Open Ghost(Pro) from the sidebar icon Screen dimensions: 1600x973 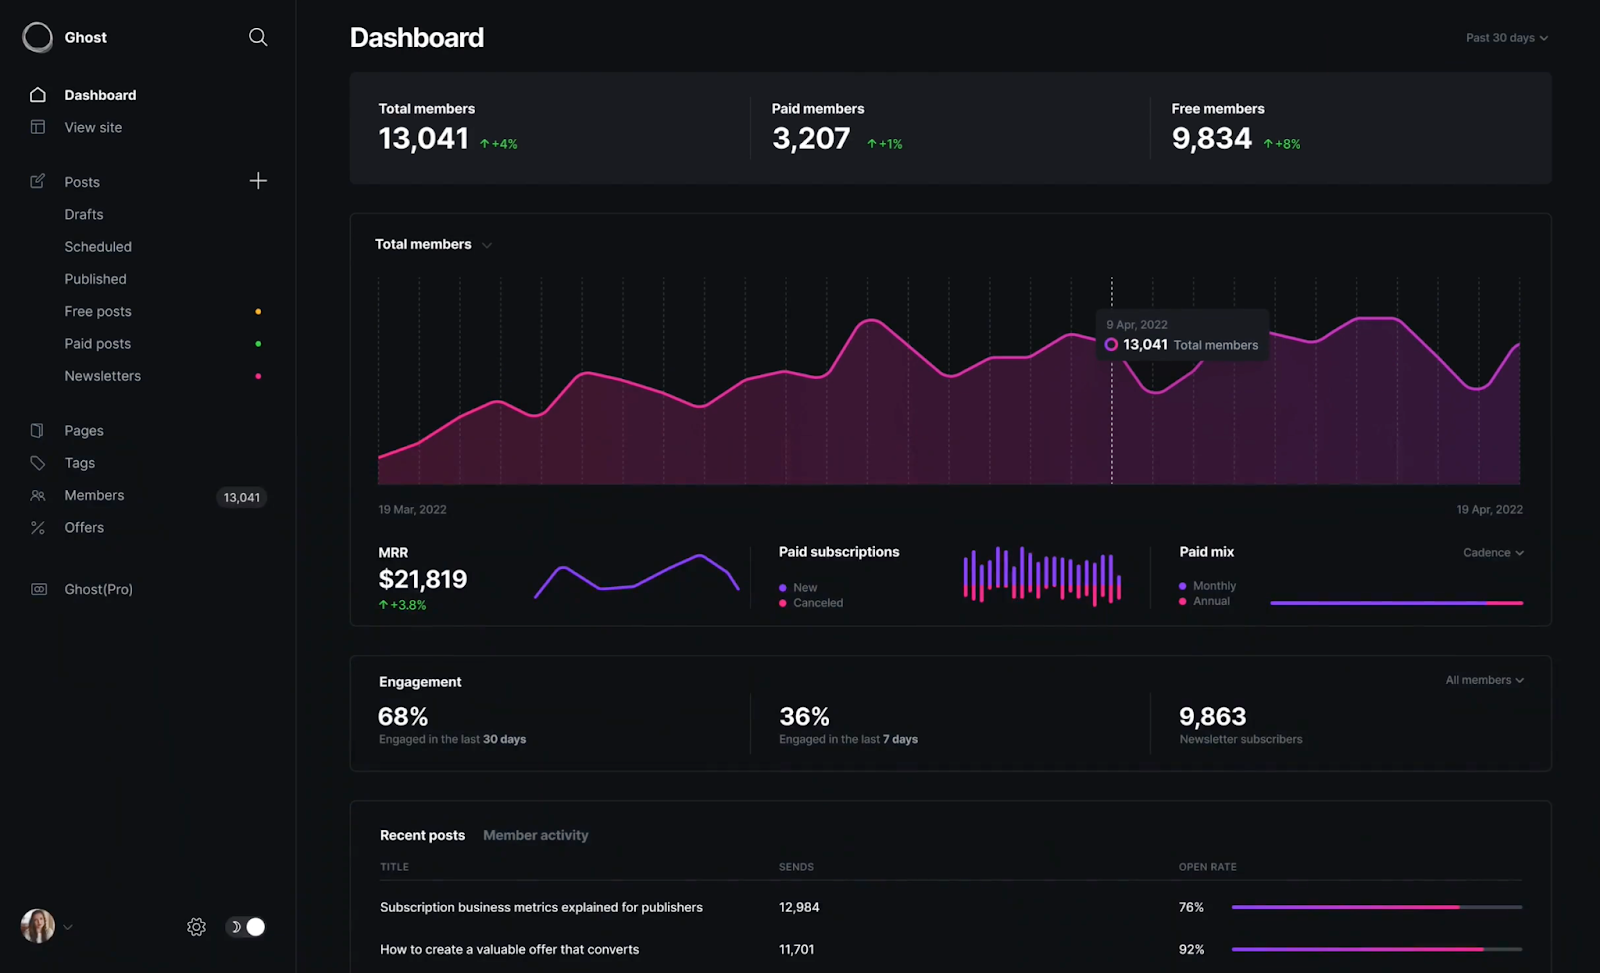coord(37,589)
